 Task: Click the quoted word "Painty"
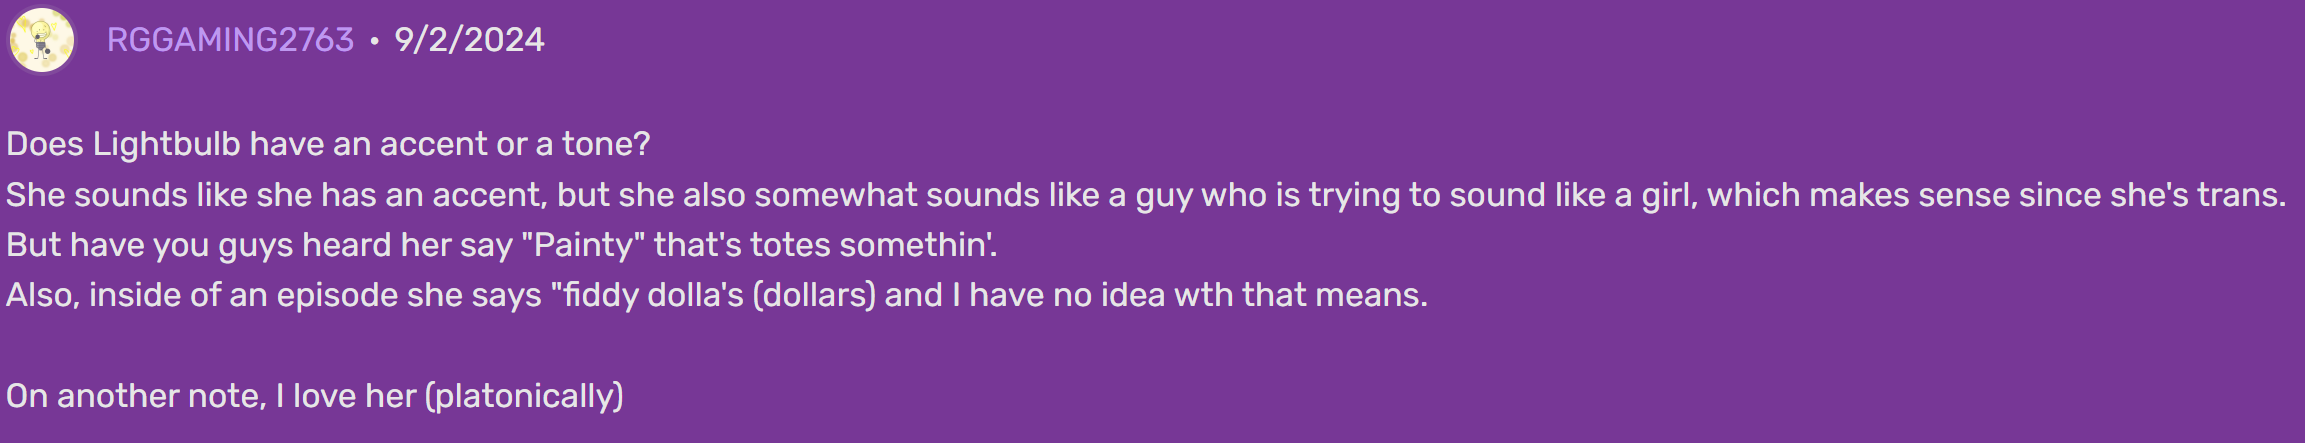[584, 245]
